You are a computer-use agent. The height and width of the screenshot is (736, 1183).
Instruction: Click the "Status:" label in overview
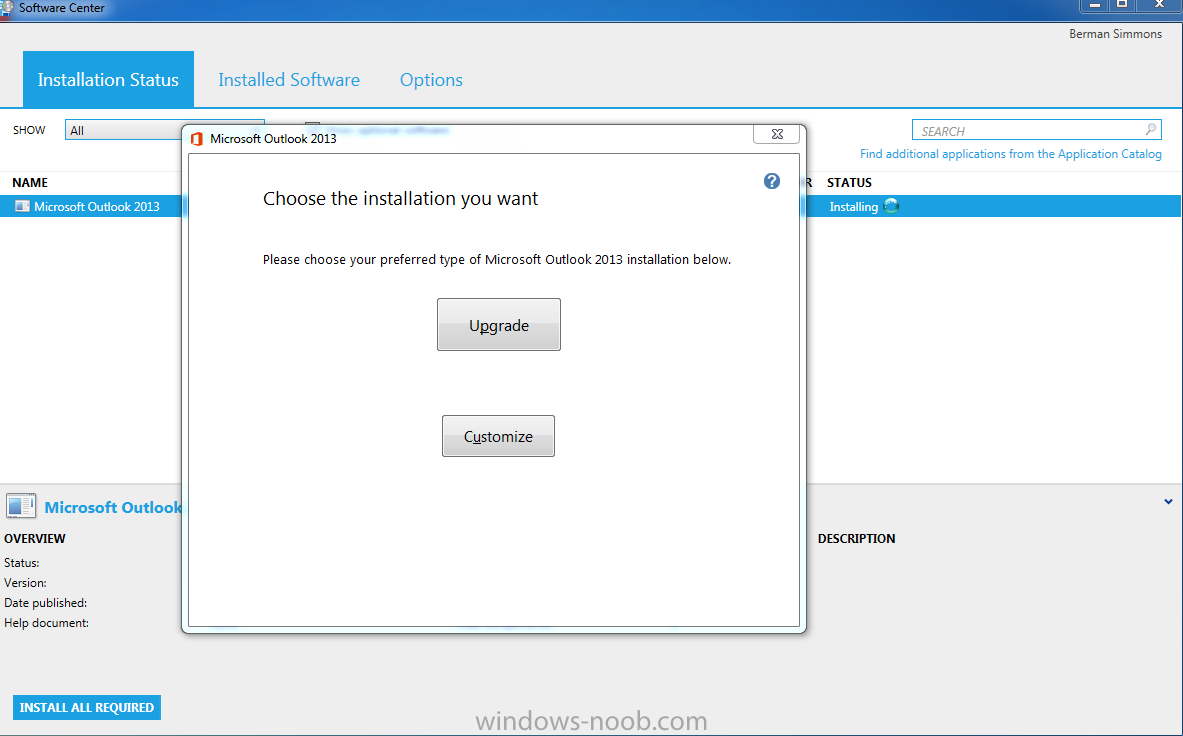(x=22, y=563)
